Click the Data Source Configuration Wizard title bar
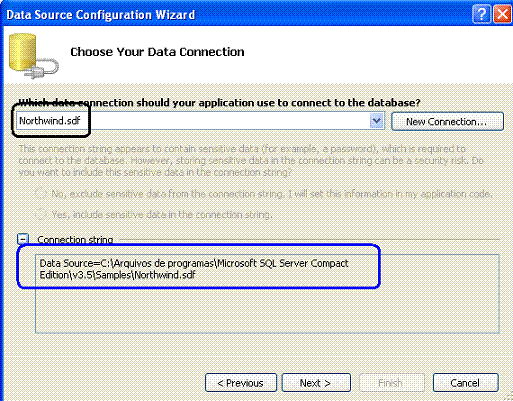Image resolution: width=513 pixels, height=401 pixels. (x=233, y=14)
